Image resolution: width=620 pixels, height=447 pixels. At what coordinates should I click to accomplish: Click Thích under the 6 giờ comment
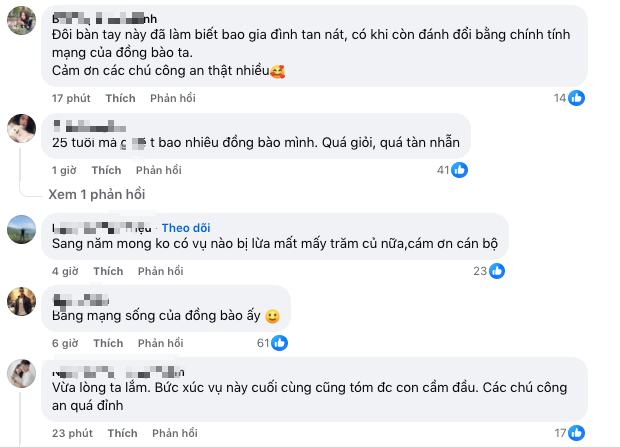point(108,343)
